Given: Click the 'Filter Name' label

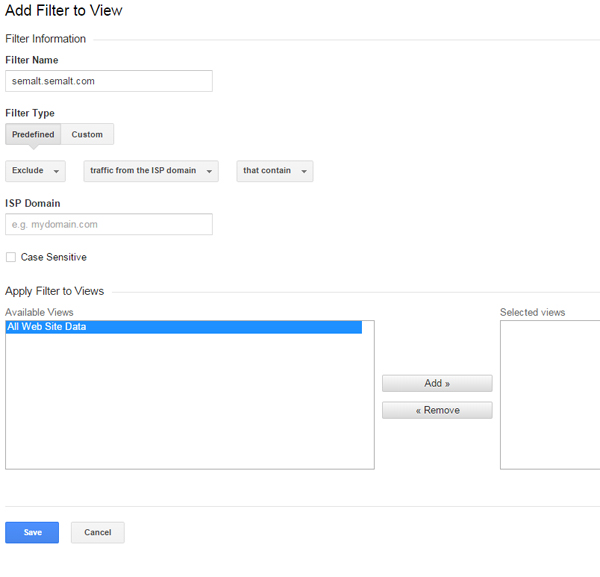Looking at the screenshot, I should tap(32, 60).
